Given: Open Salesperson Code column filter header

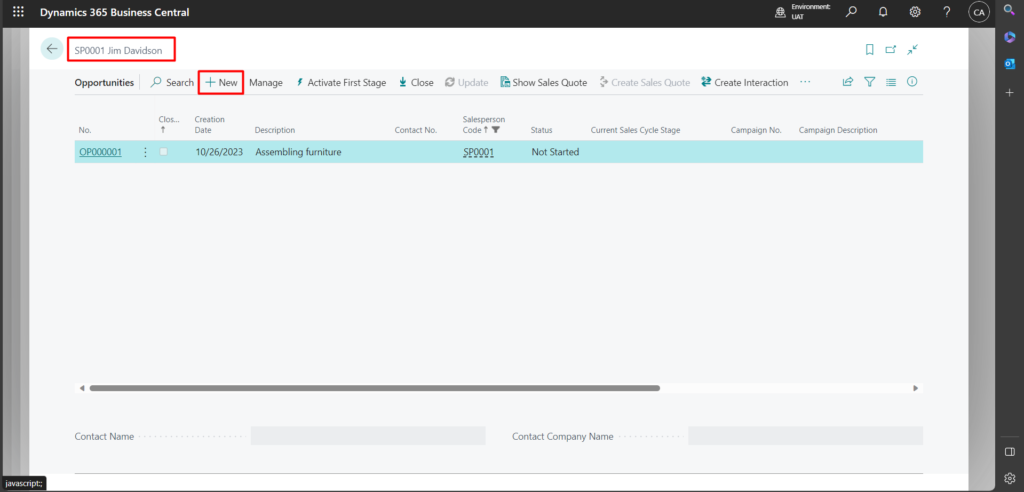Looking at the screenshot, I should tap(484, 125).
